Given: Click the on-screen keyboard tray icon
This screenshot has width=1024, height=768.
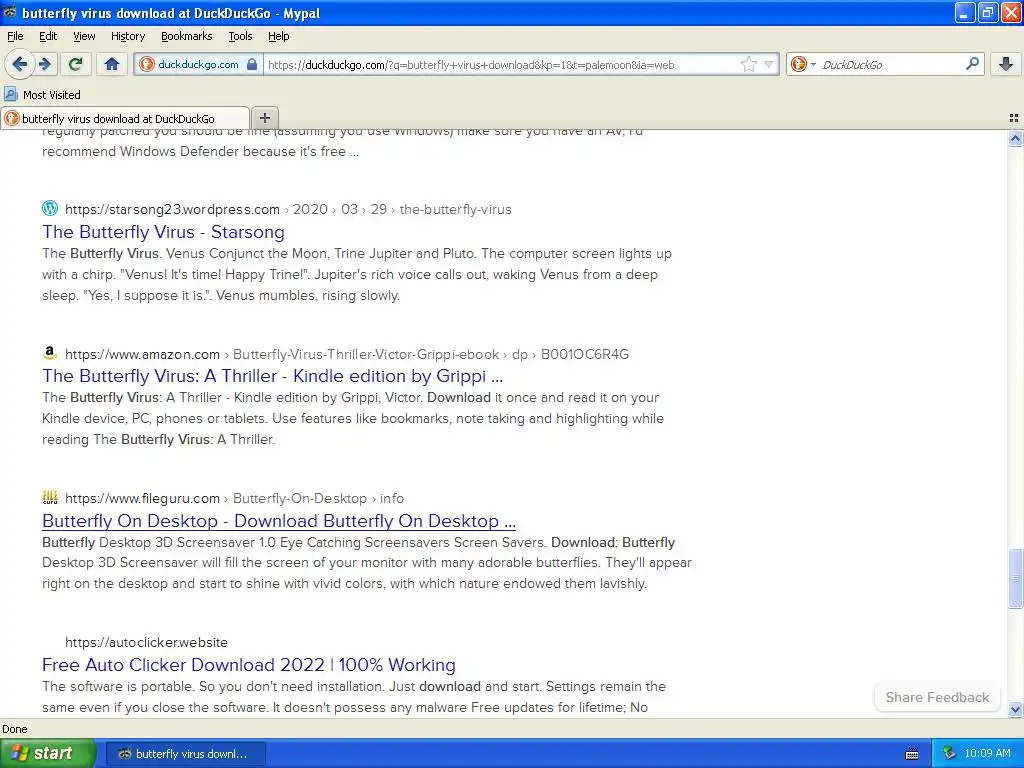Looking at the screenshot, I should 912,754.
